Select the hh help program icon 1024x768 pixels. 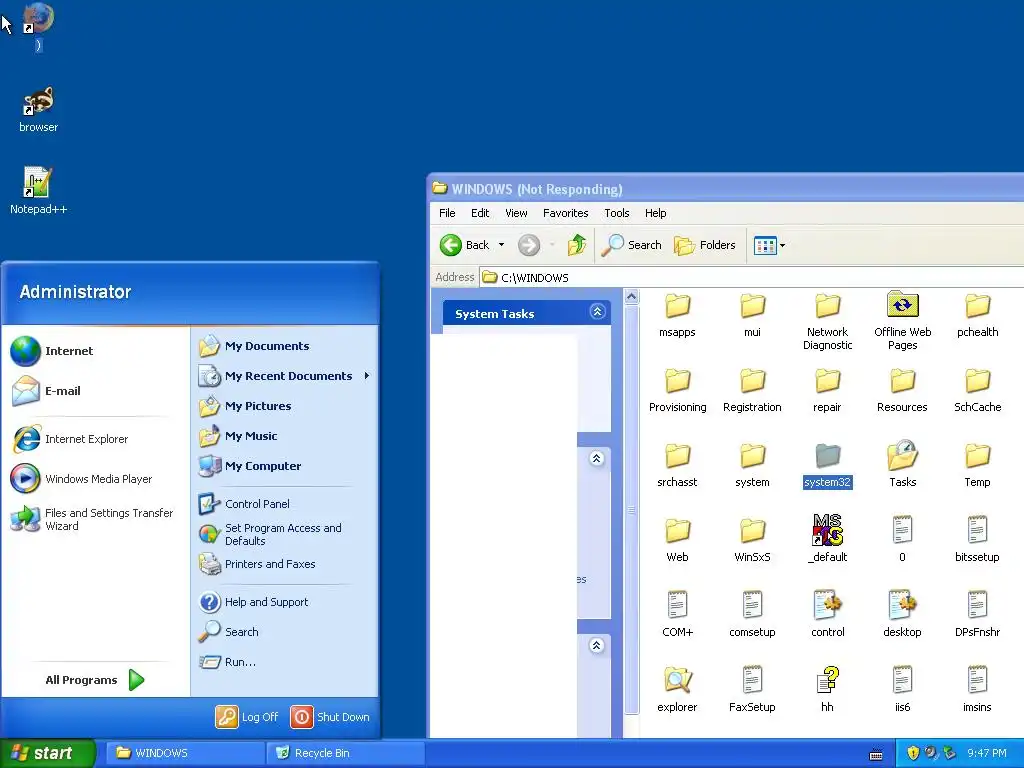[x=827, y=690]
